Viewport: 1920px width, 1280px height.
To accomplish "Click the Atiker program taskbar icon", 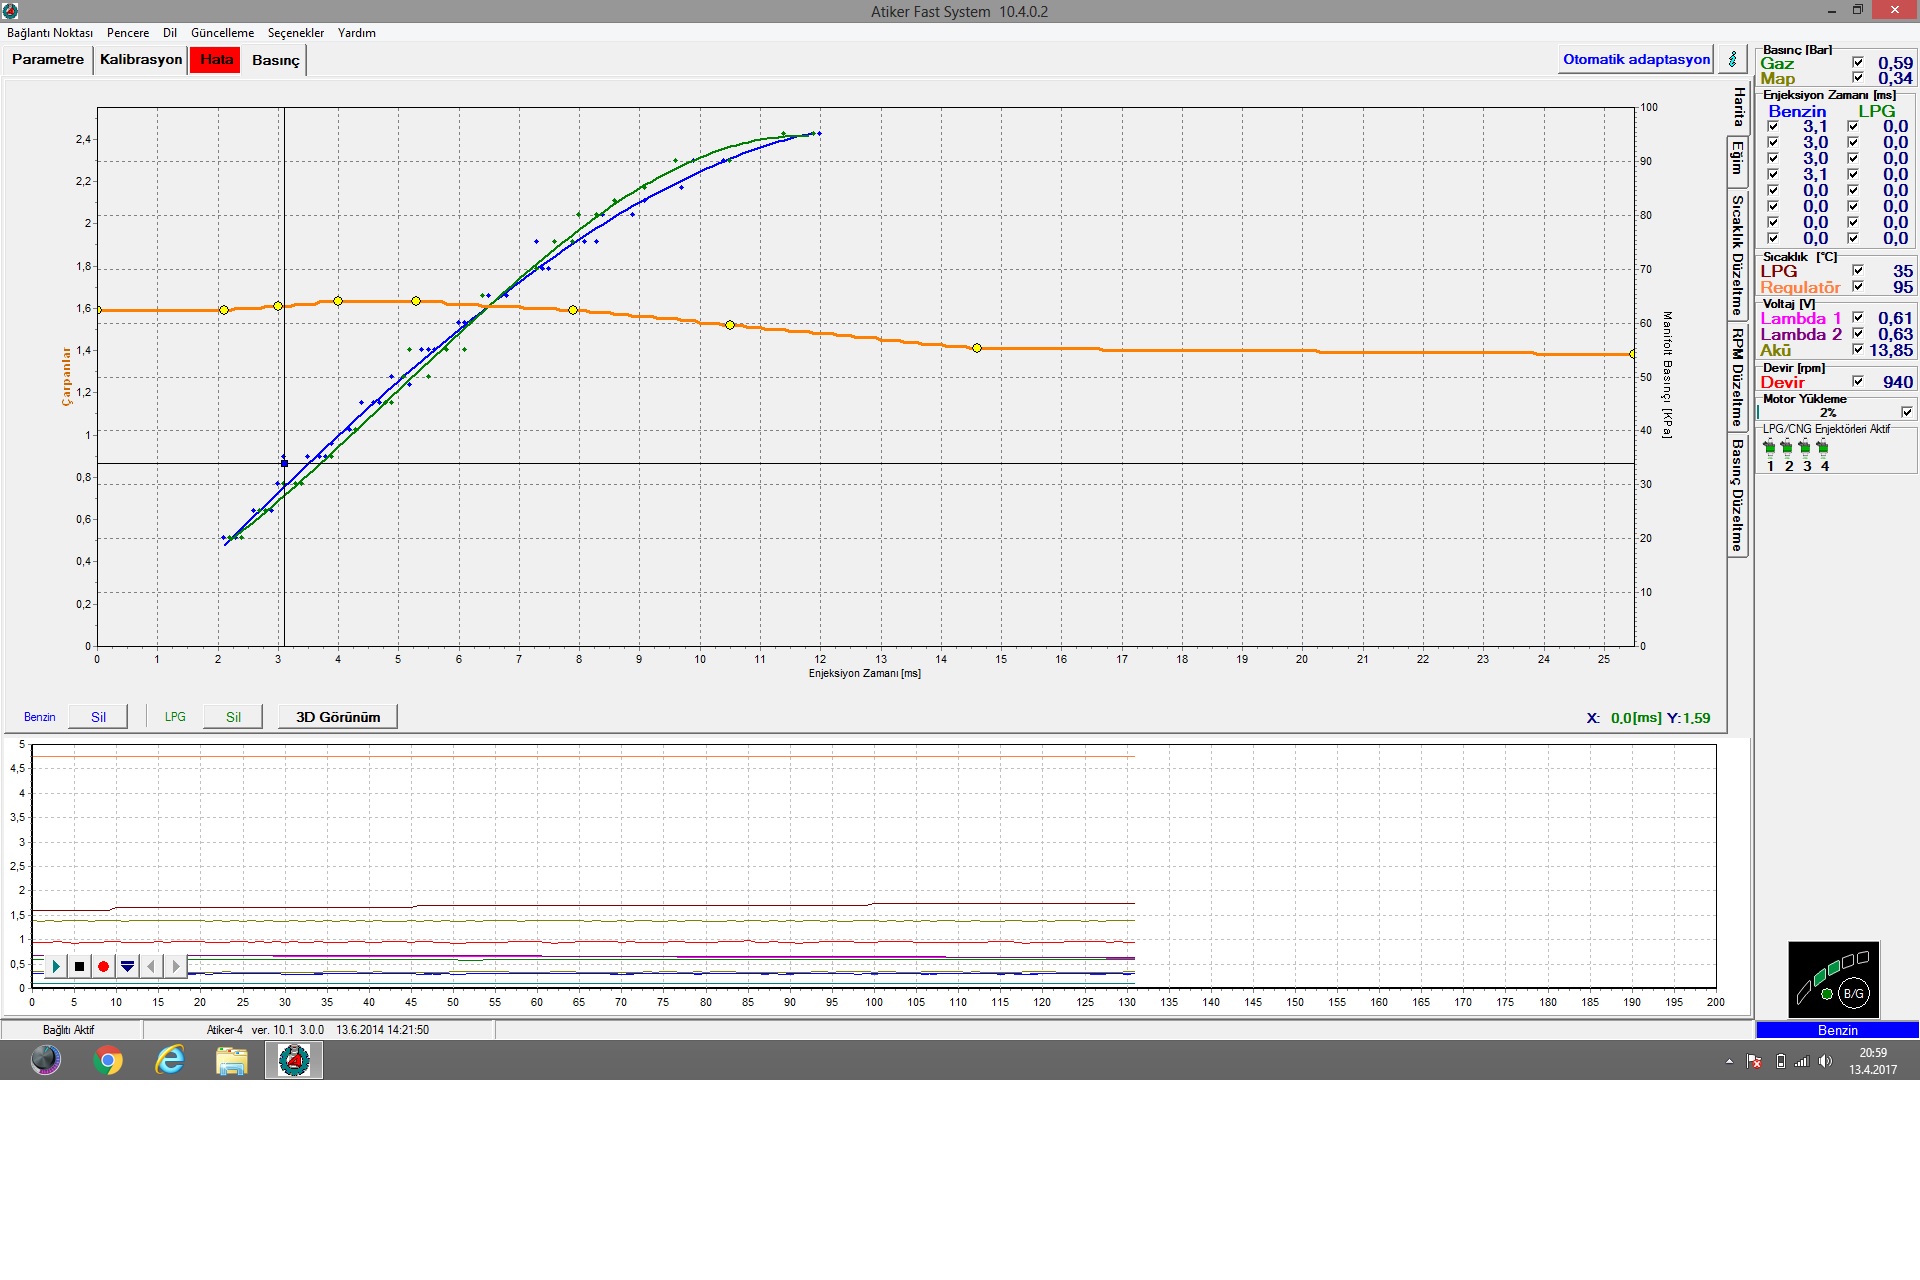I will point(294,1060).
